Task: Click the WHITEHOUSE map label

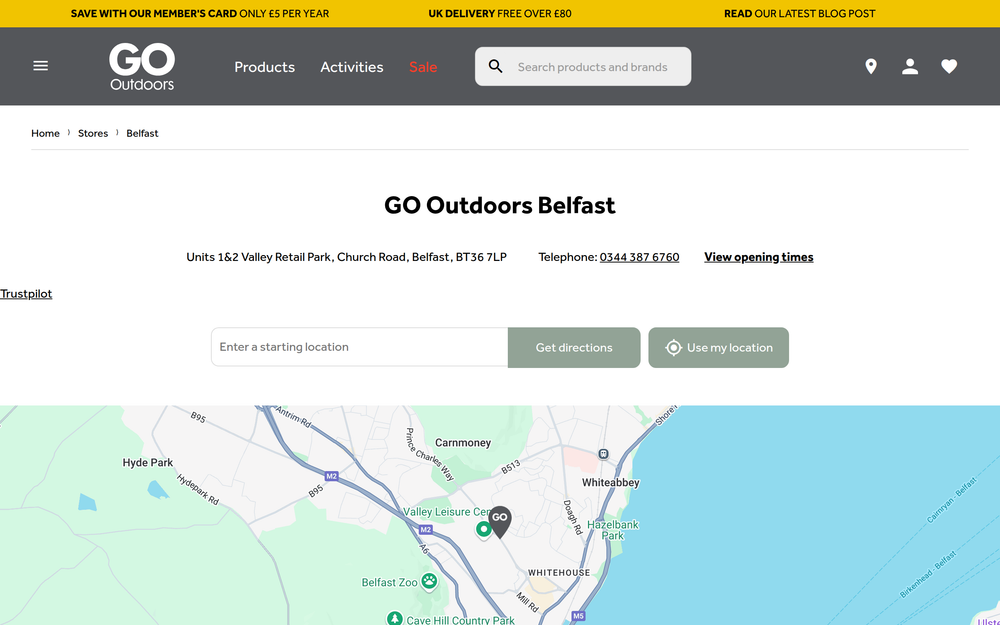Action: pos(559,573)
